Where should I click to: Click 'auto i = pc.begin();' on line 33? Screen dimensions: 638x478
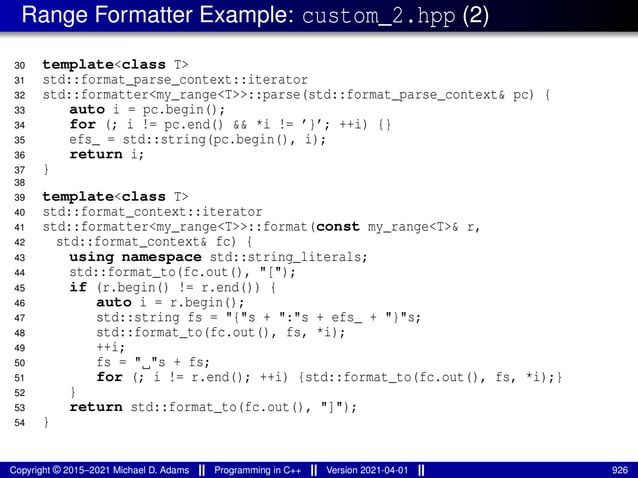point(147,110)
